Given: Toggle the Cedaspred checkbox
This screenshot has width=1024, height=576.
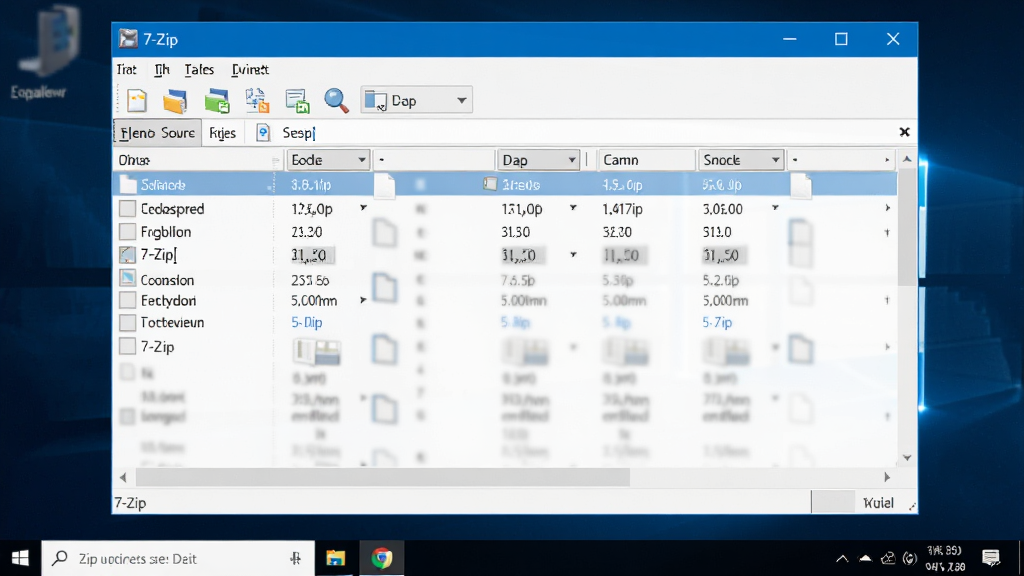Looking at the screenshot, I should [x=127, y=208].
